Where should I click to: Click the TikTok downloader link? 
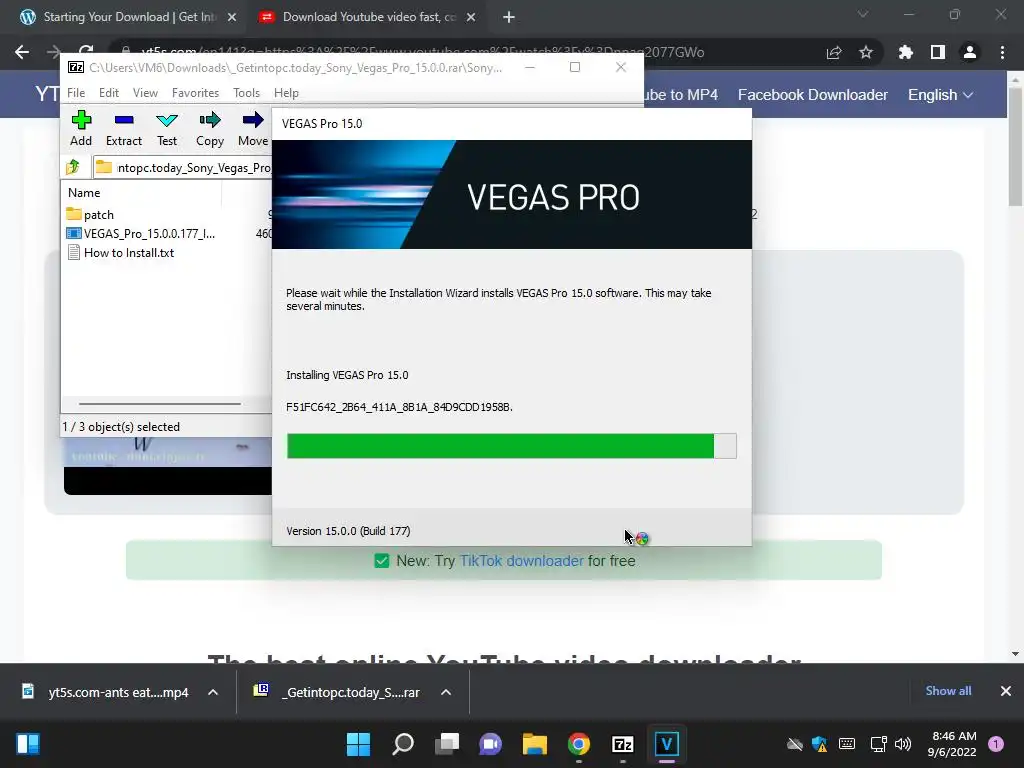[521, 560]
